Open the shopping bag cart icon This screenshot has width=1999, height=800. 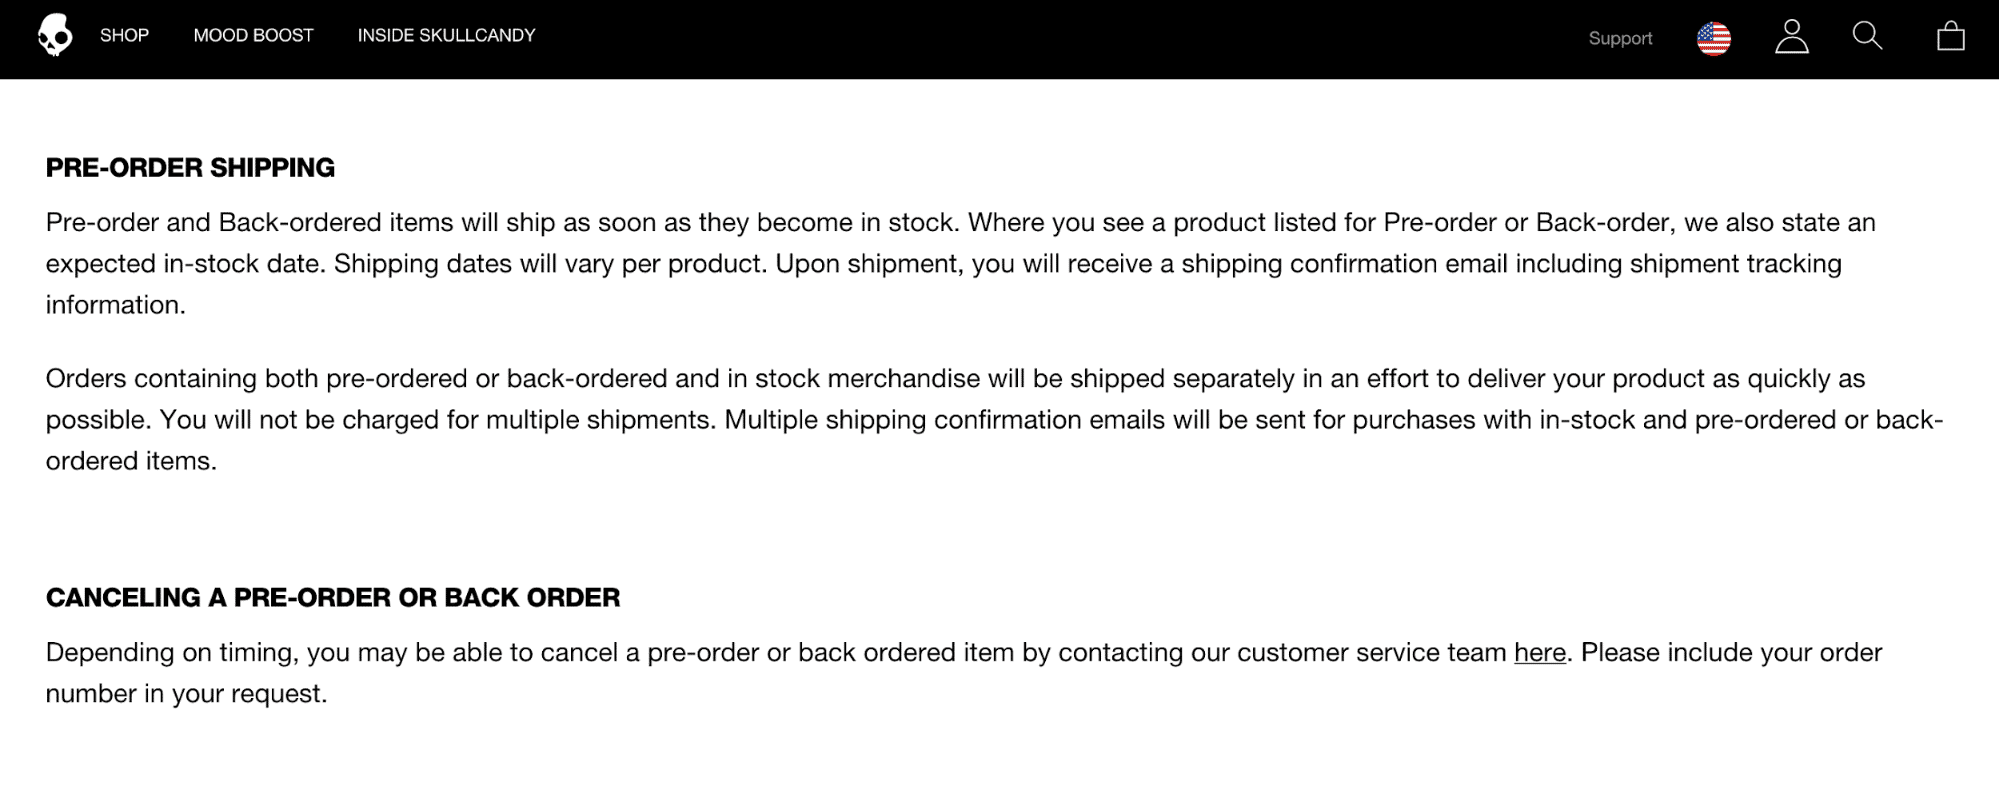(x=1950, y=38)
